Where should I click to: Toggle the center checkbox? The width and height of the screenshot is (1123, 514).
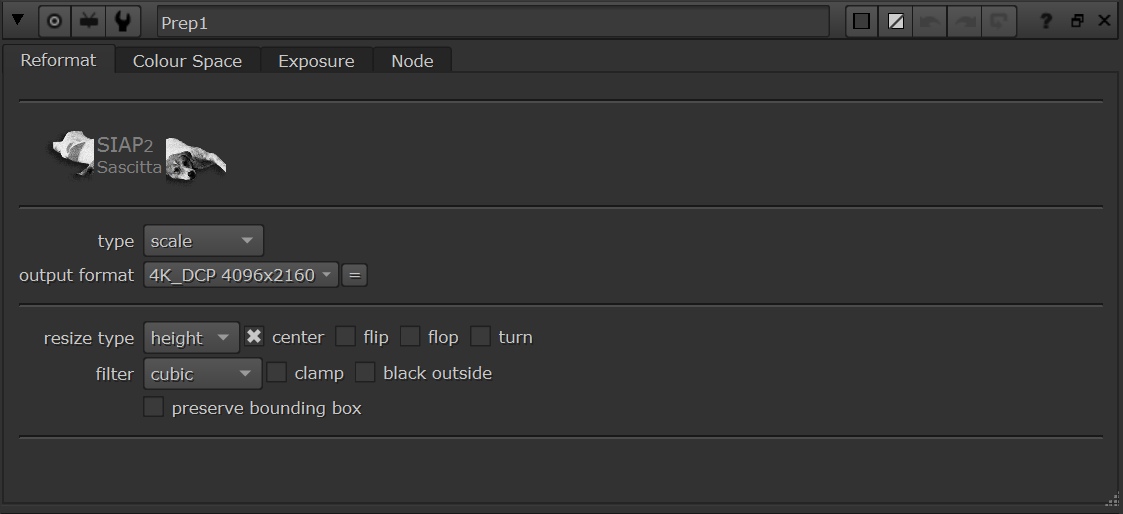[254, 336]
